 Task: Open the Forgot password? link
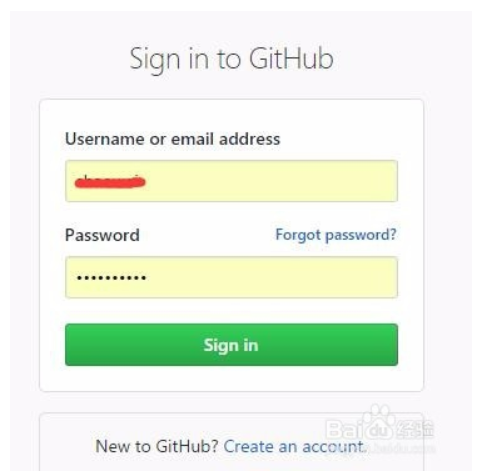point(336,235)
